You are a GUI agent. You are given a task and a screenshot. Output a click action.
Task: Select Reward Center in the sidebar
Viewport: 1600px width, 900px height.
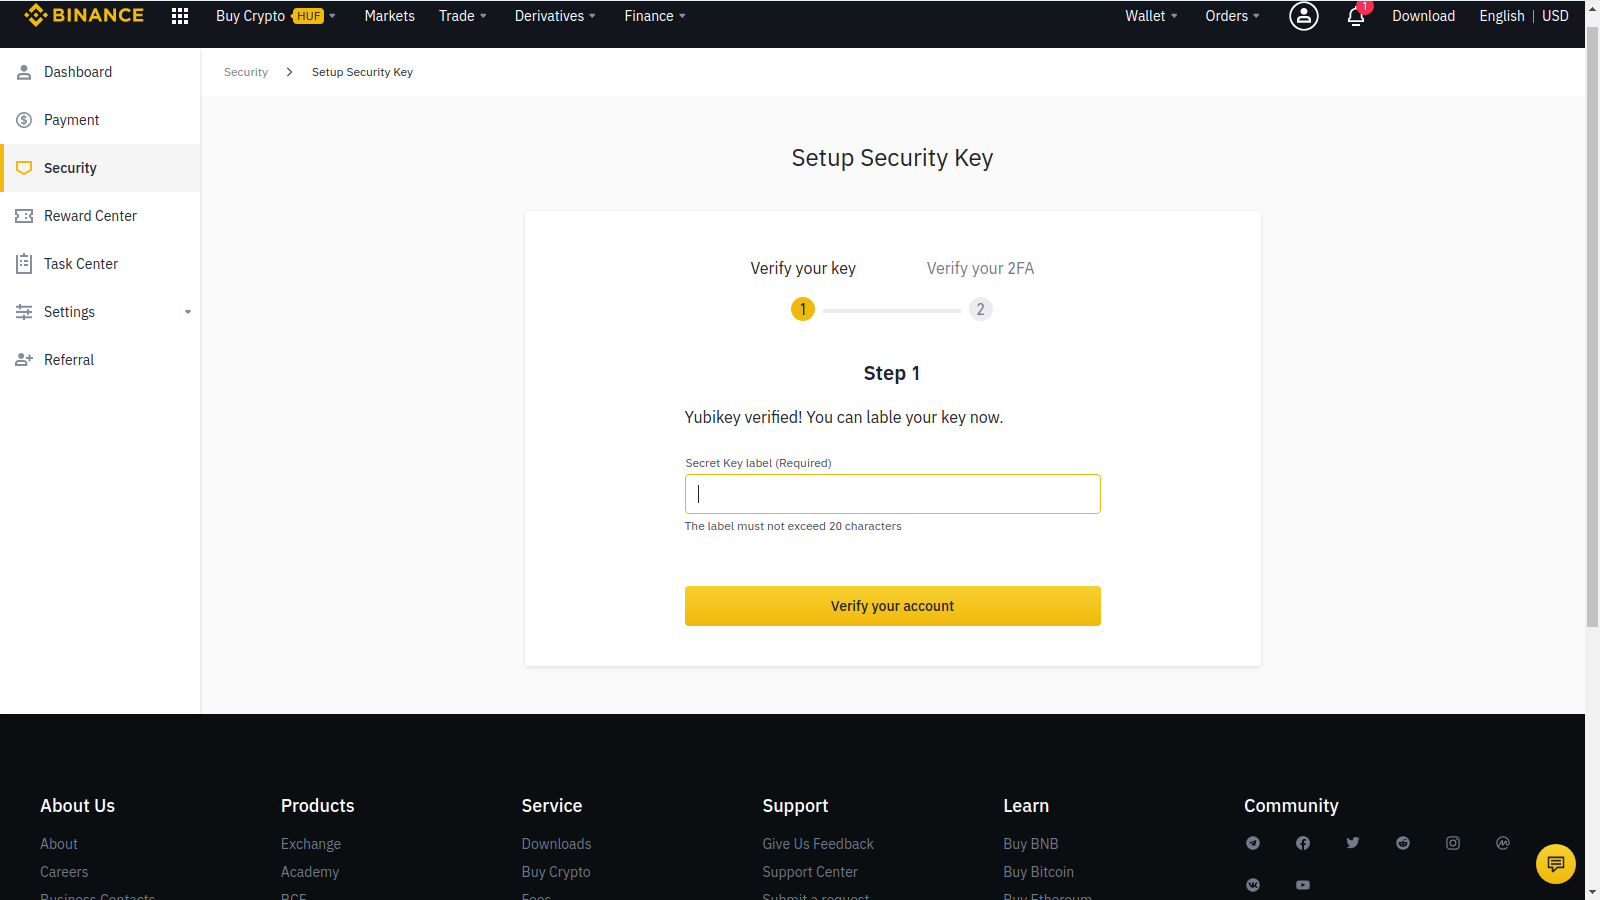90,216
